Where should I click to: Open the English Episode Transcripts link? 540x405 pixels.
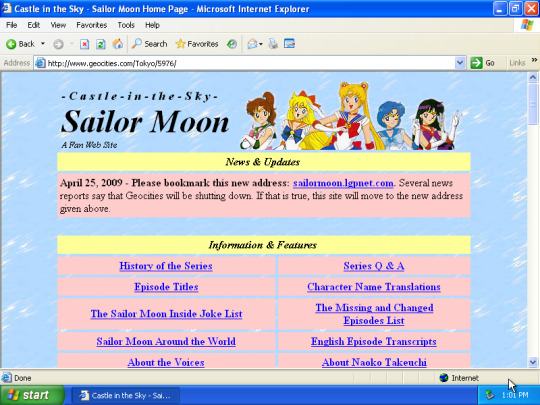point(374,341)
